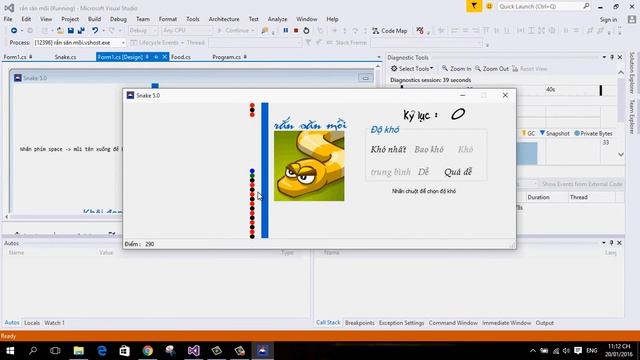
Task: Switch to the Watch 1 tab
Action: (54, 323)
